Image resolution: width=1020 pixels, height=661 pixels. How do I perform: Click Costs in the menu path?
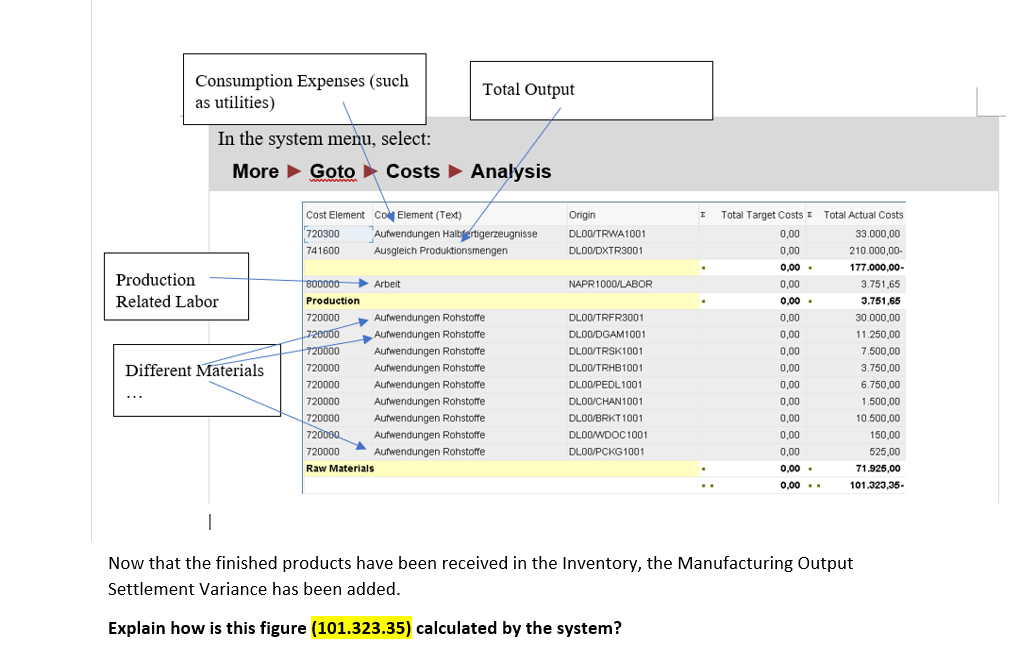(x=413, y=171)
